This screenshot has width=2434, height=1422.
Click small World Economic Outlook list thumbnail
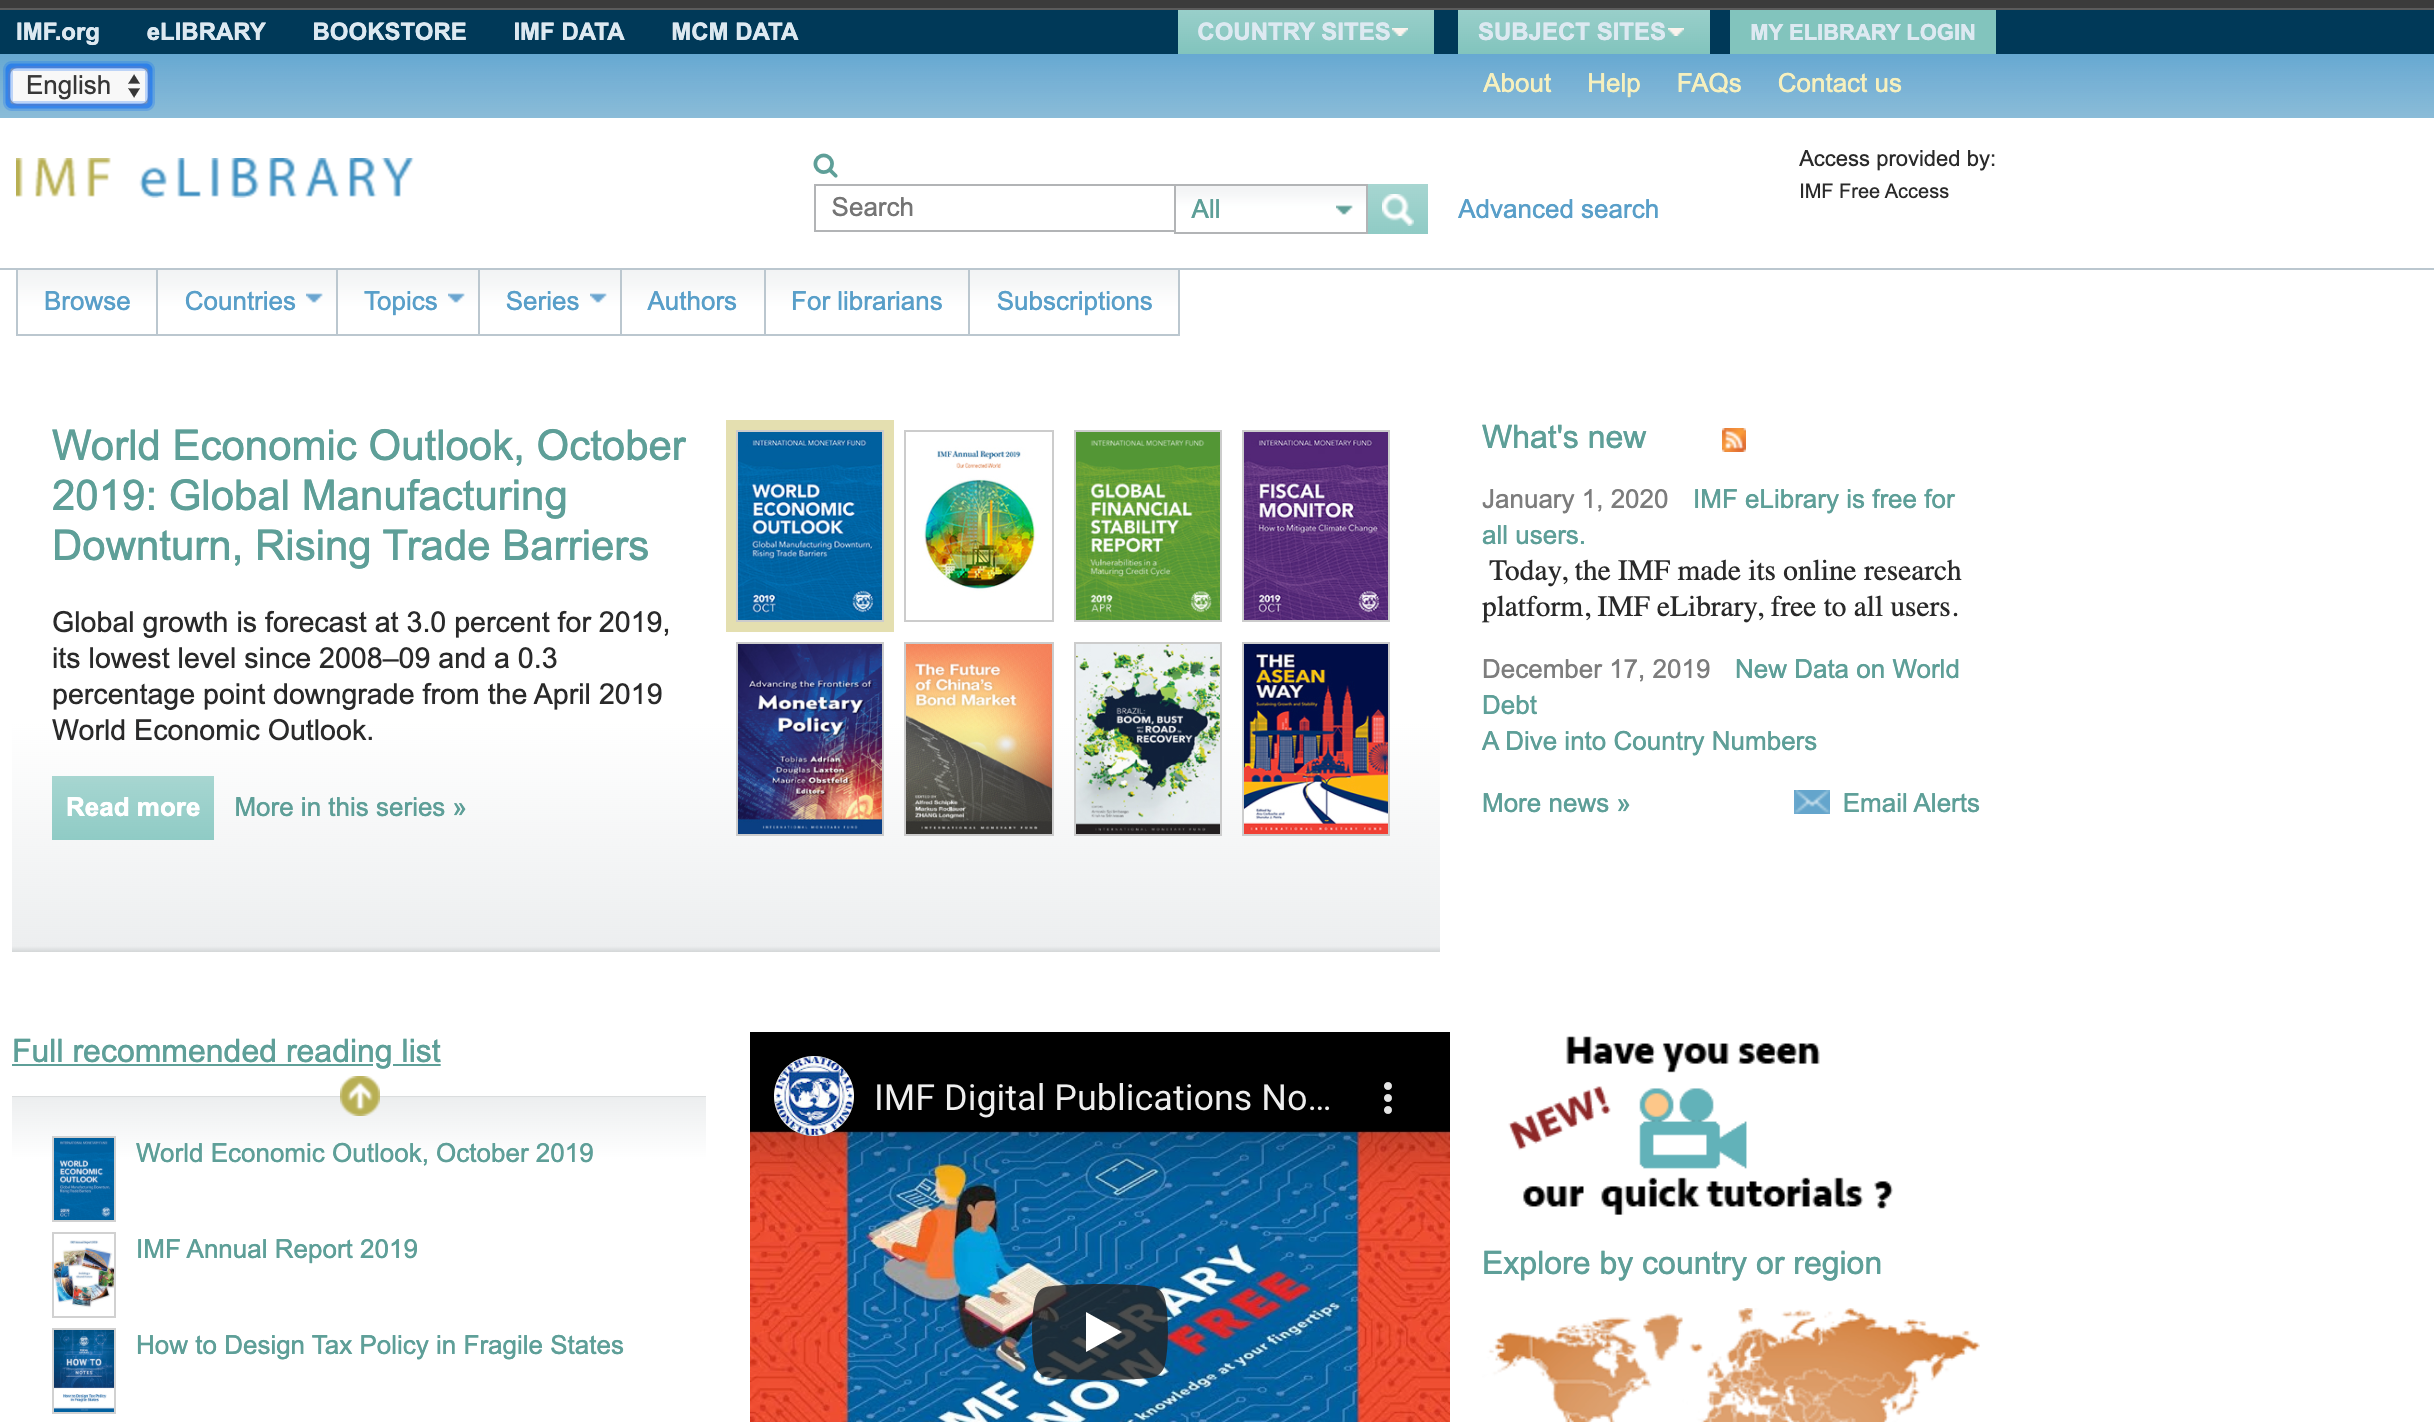(x=84, y=1178)
